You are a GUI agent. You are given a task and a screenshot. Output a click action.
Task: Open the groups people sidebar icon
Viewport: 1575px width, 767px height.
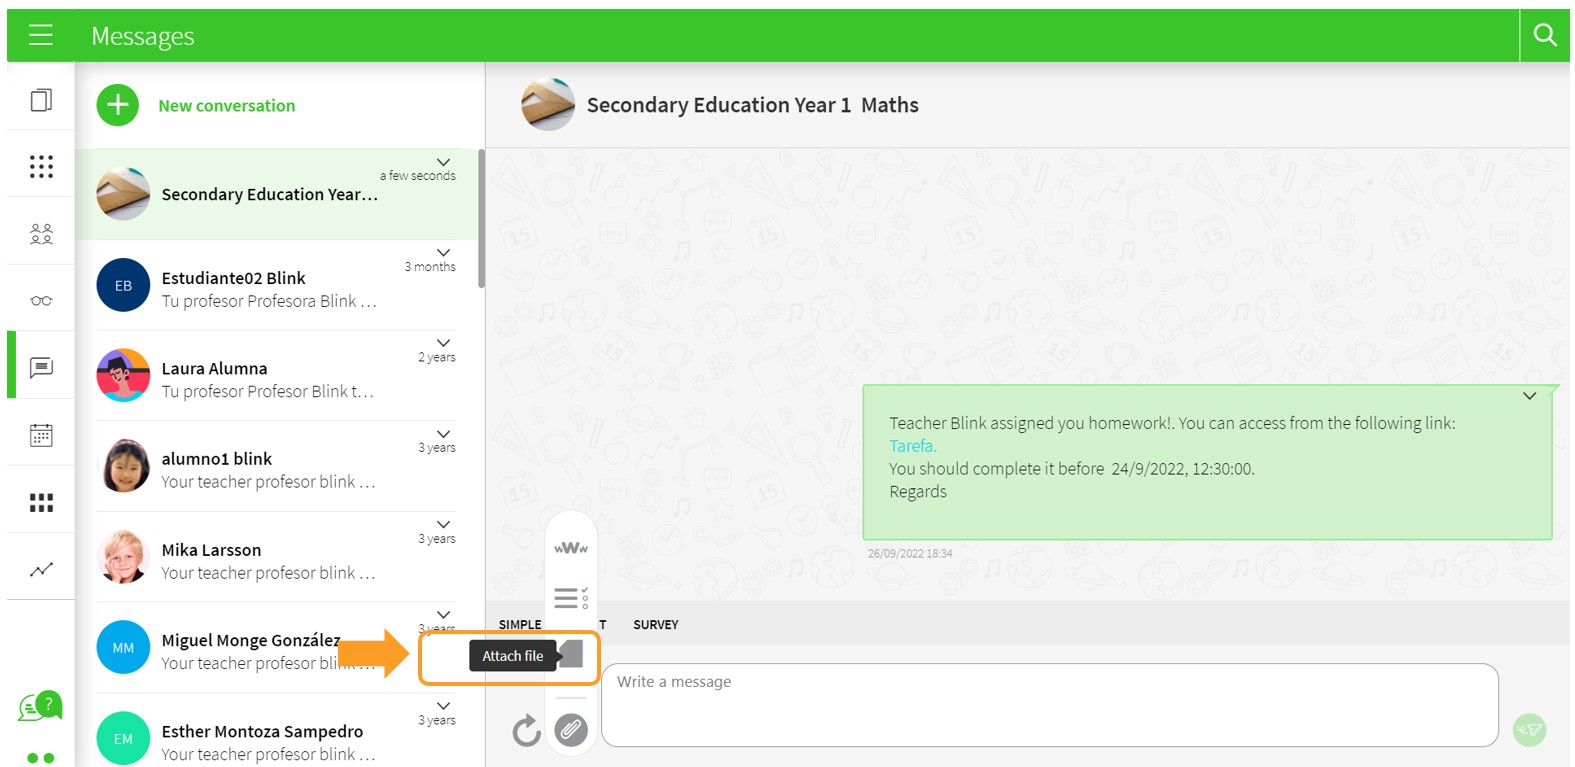[x=41, y=234]
